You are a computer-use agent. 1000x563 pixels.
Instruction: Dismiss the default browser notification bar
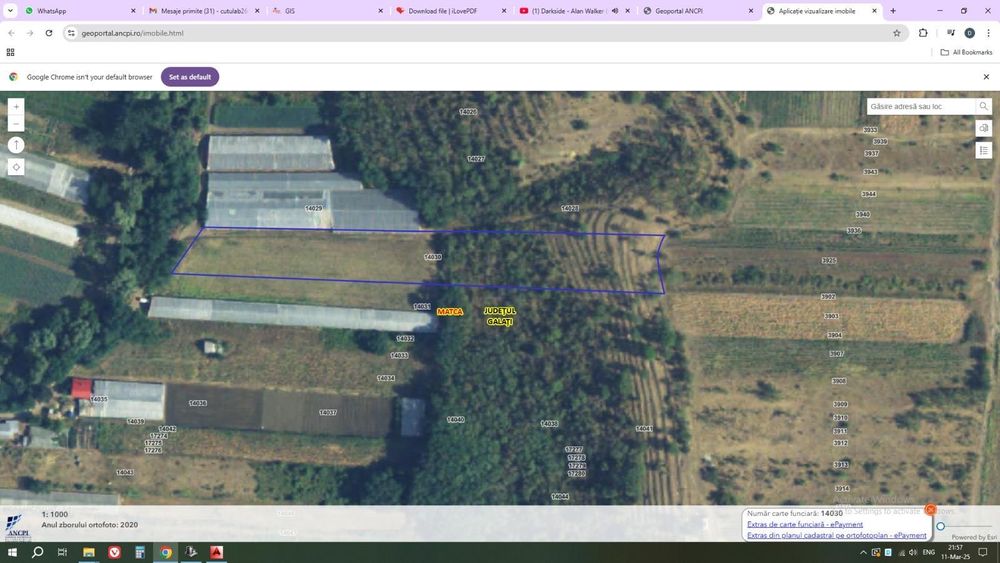(x=986, y=77)
